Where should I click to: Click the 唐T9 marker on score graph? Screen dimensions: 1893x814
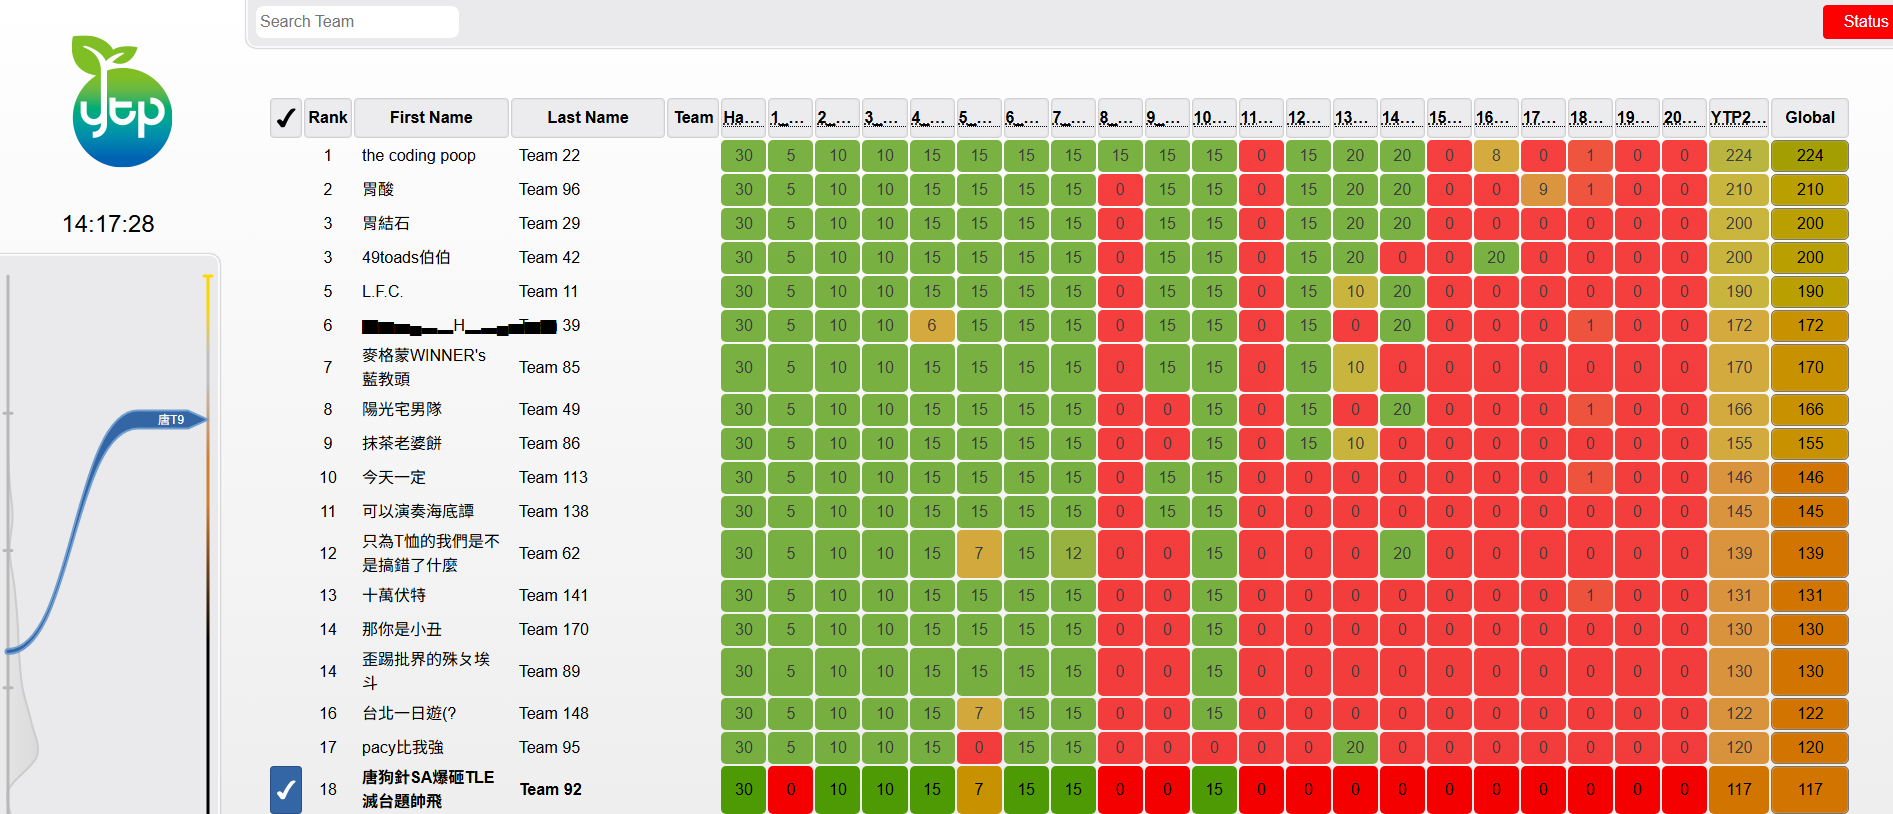(x=171, y=420)
